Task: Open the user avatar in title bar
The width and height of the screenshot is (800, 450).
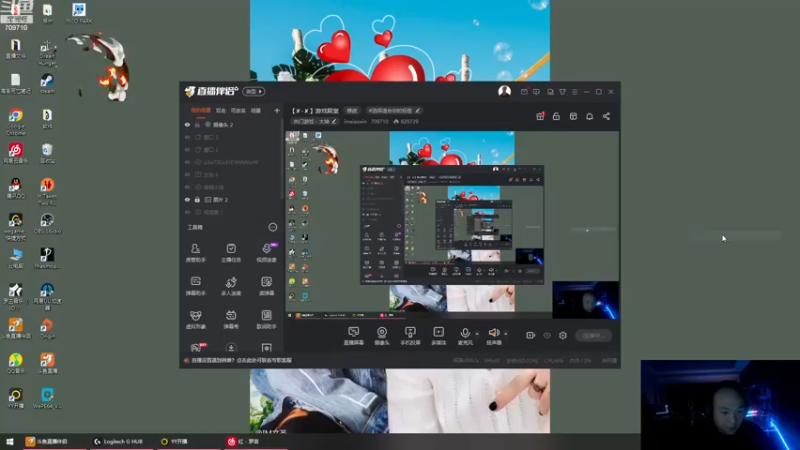Action: [505, 91]
